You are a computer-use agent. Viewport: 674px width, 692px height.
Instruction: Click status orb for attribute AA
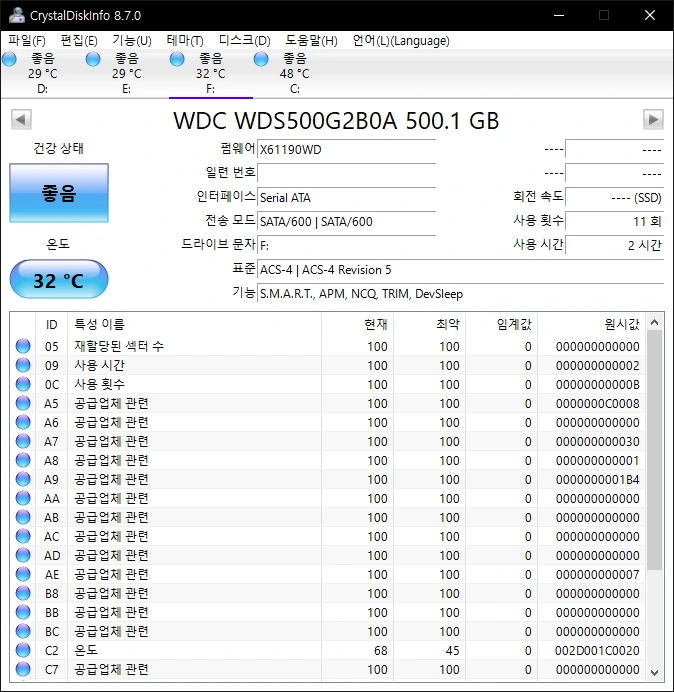coord(23,498)
